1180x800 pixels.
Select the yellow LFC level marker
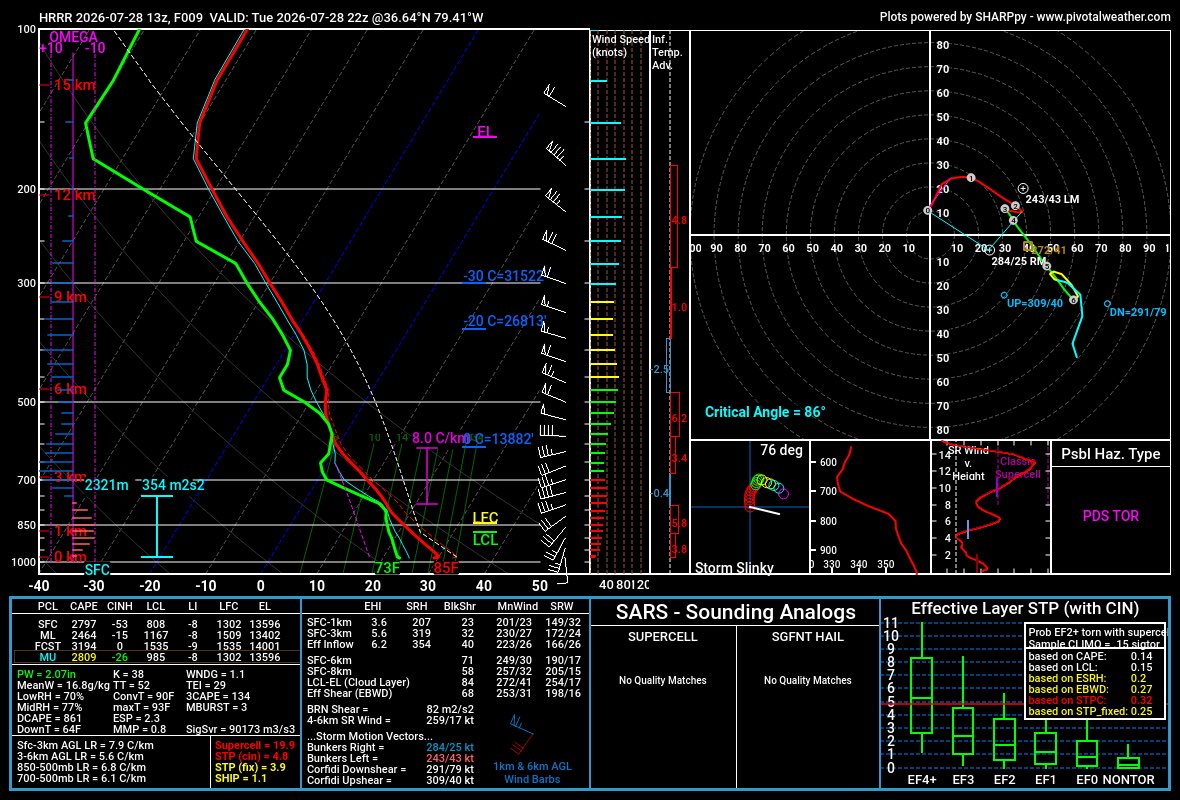pos(485,518)
